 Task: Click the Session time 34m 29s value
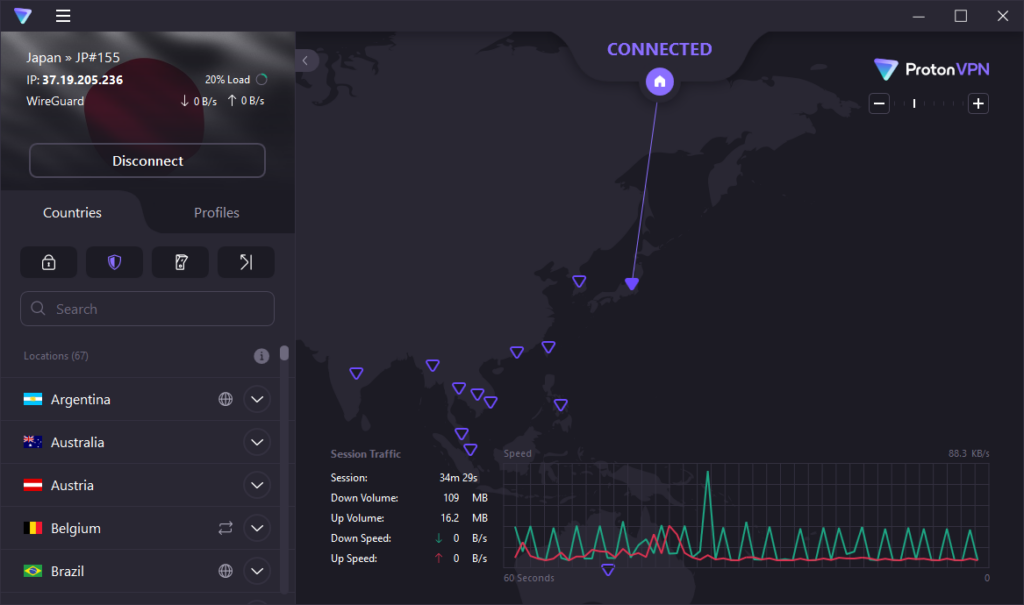click(458, 478)
